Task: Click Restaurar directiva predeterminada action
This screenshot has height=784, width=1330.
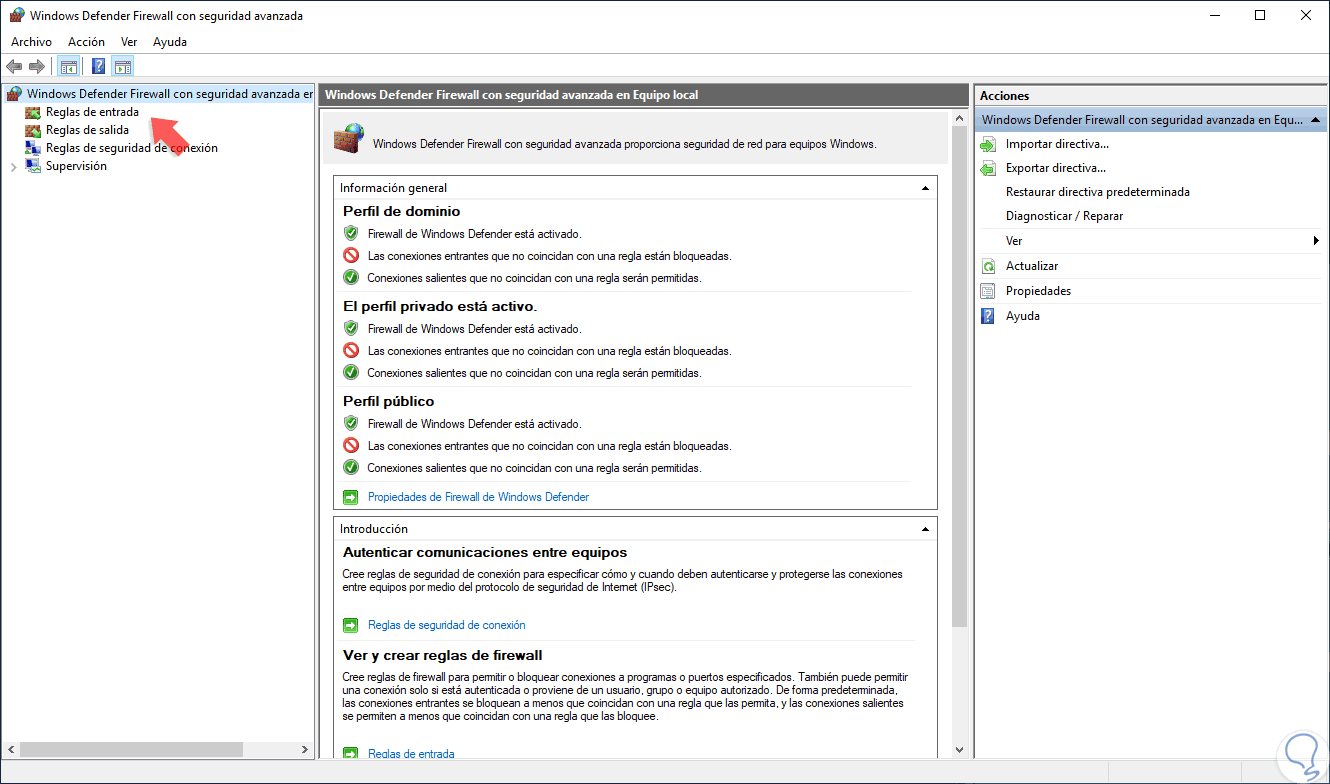Action: (x=1097, y=192)
